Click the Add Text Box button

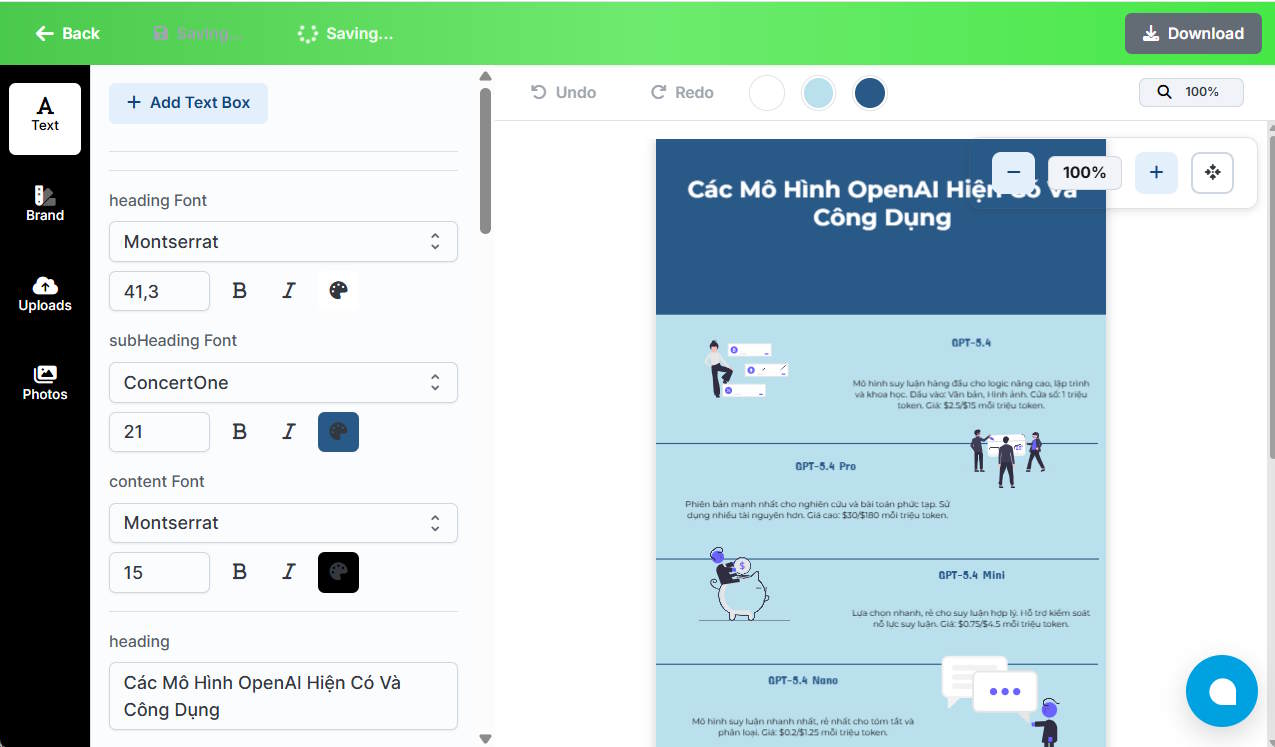coord(188,102)
